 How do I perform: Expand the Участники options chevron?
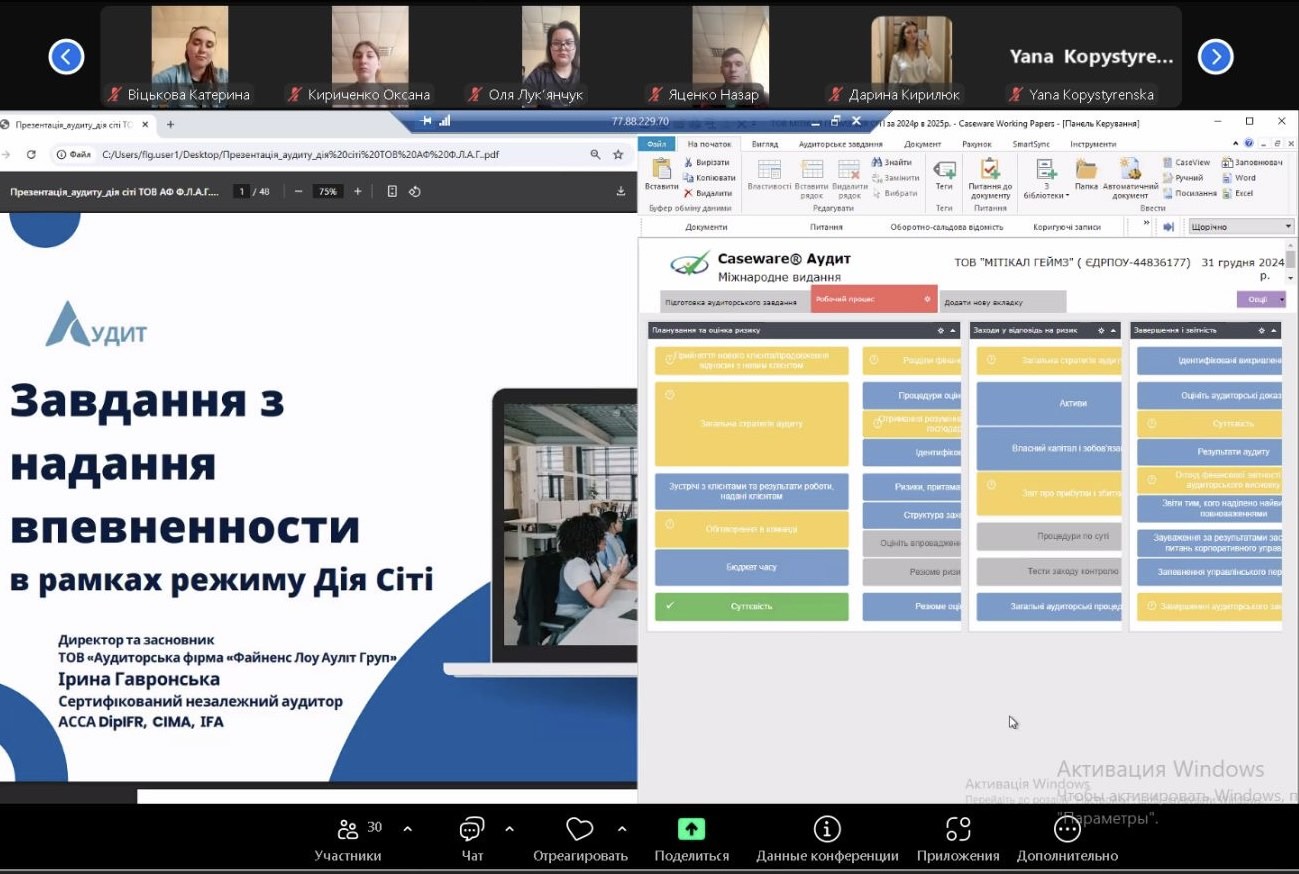click(407, 829)
